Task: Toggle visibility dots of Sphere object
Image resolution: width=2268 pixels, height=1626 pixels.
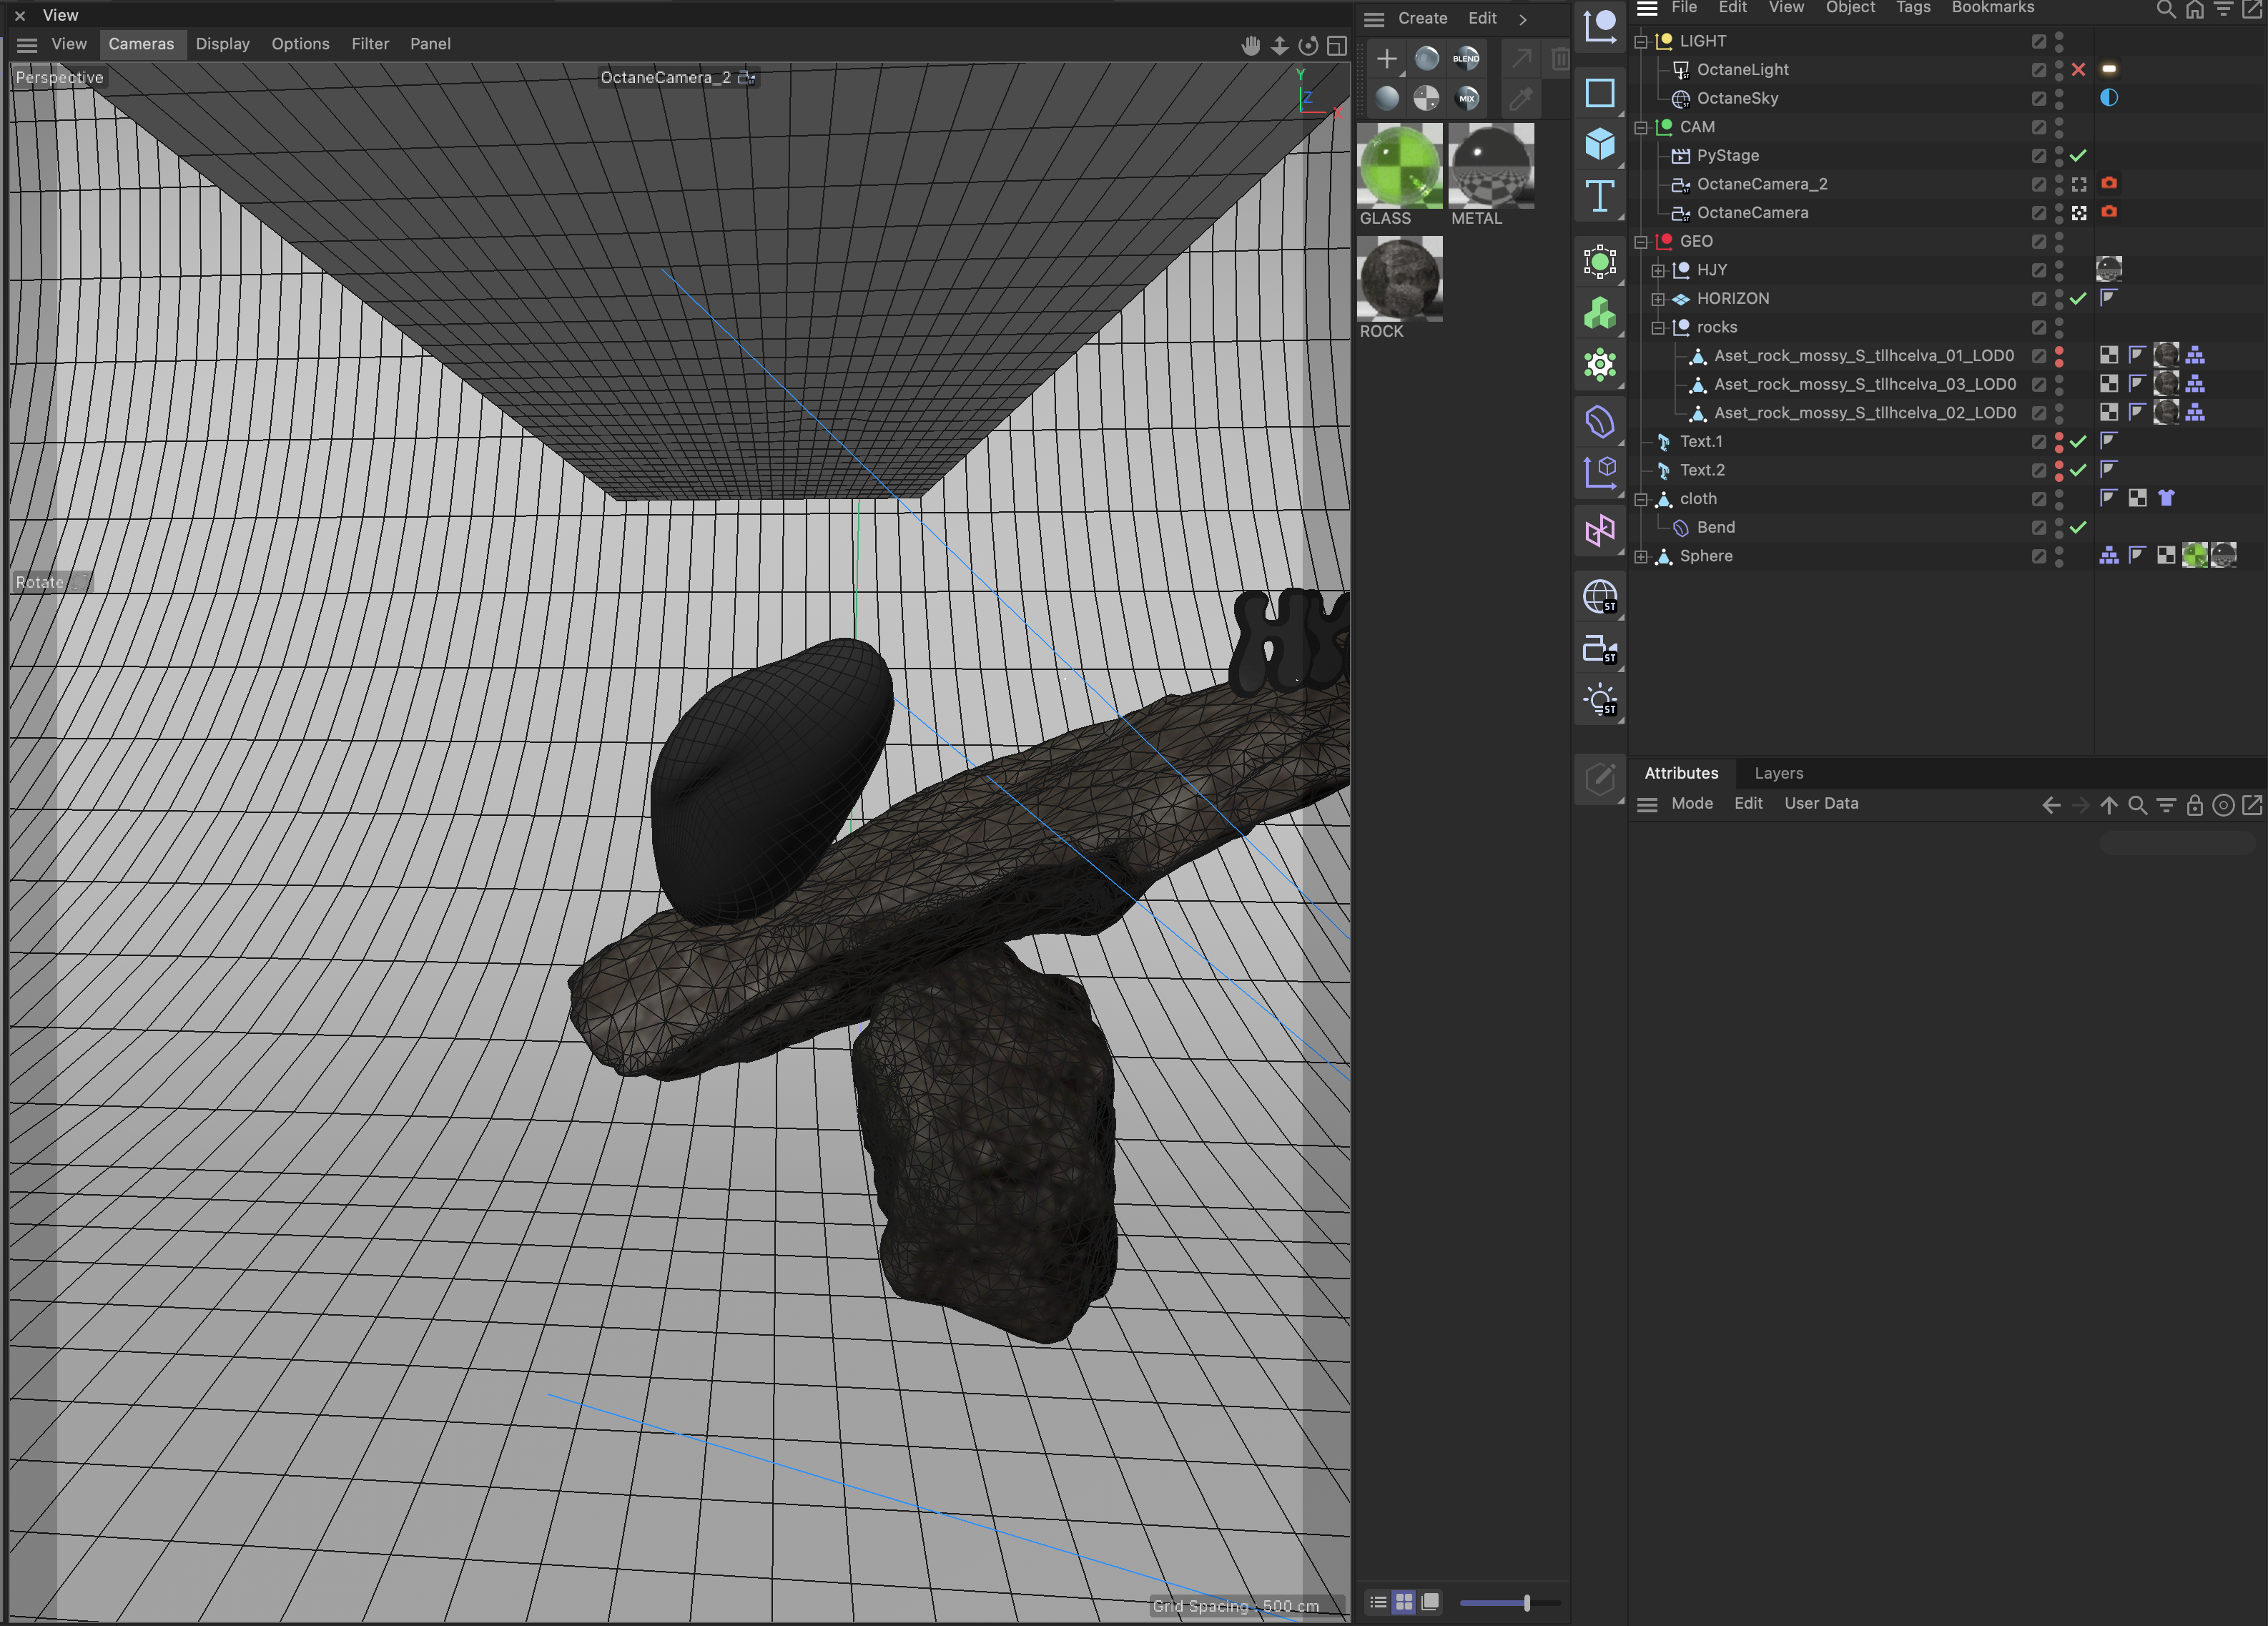Action: click(2059, 556)
